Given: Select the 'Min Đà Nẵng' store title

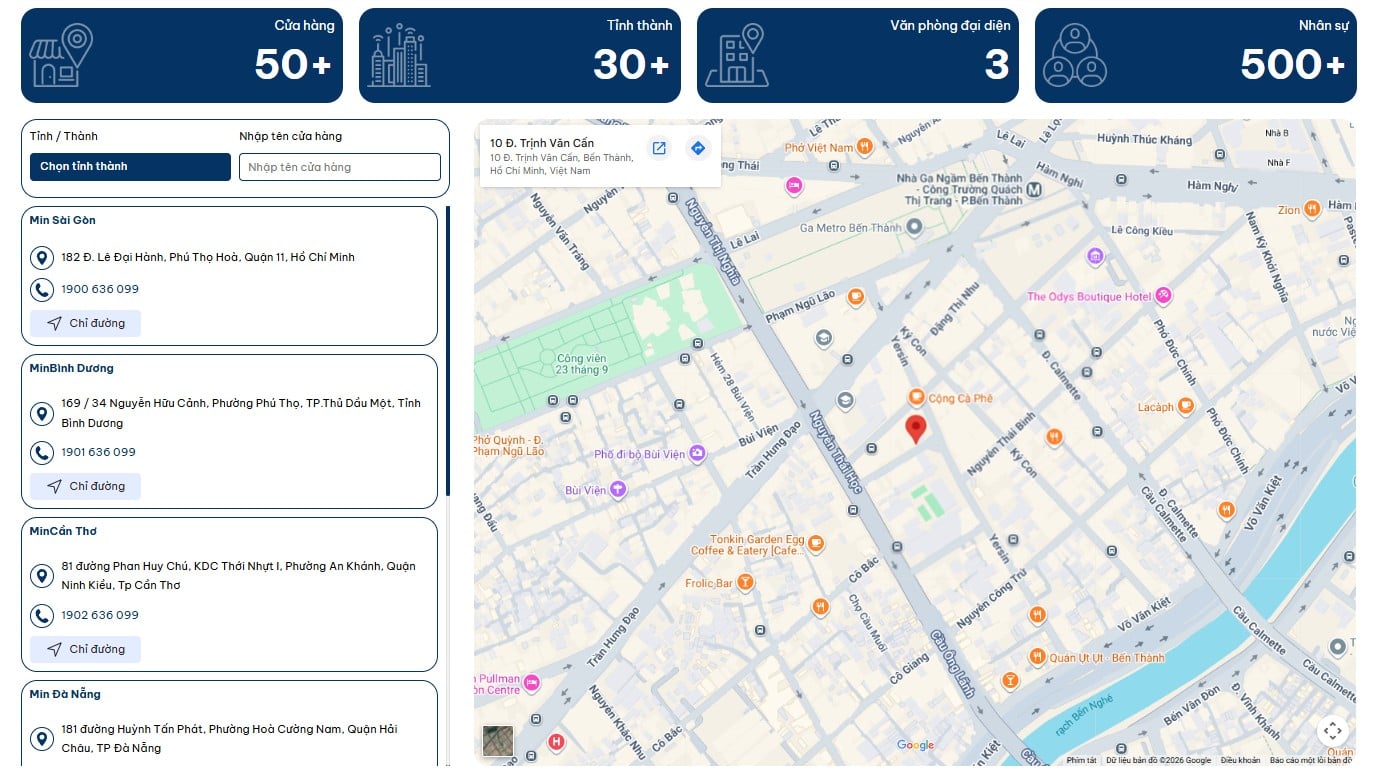Looking at the screenshot, I should (65, 694).
